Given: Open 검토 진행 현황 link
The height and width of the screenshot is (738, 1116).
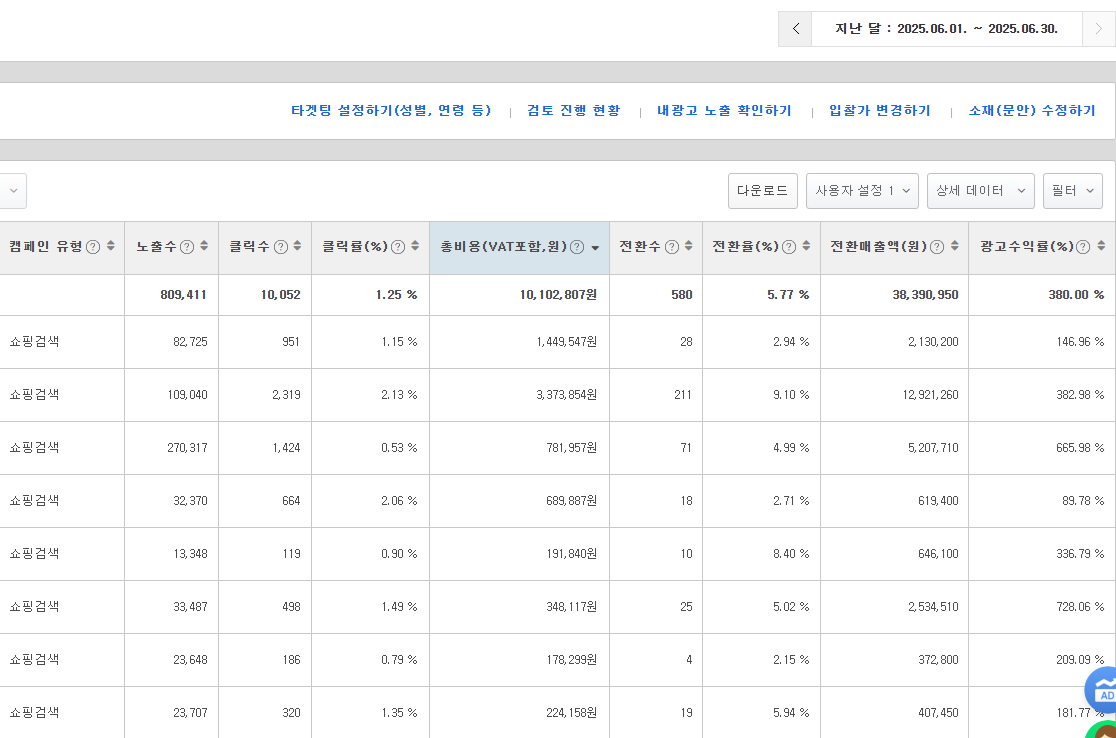Looking at the screenshot, I should coord(573,111).
